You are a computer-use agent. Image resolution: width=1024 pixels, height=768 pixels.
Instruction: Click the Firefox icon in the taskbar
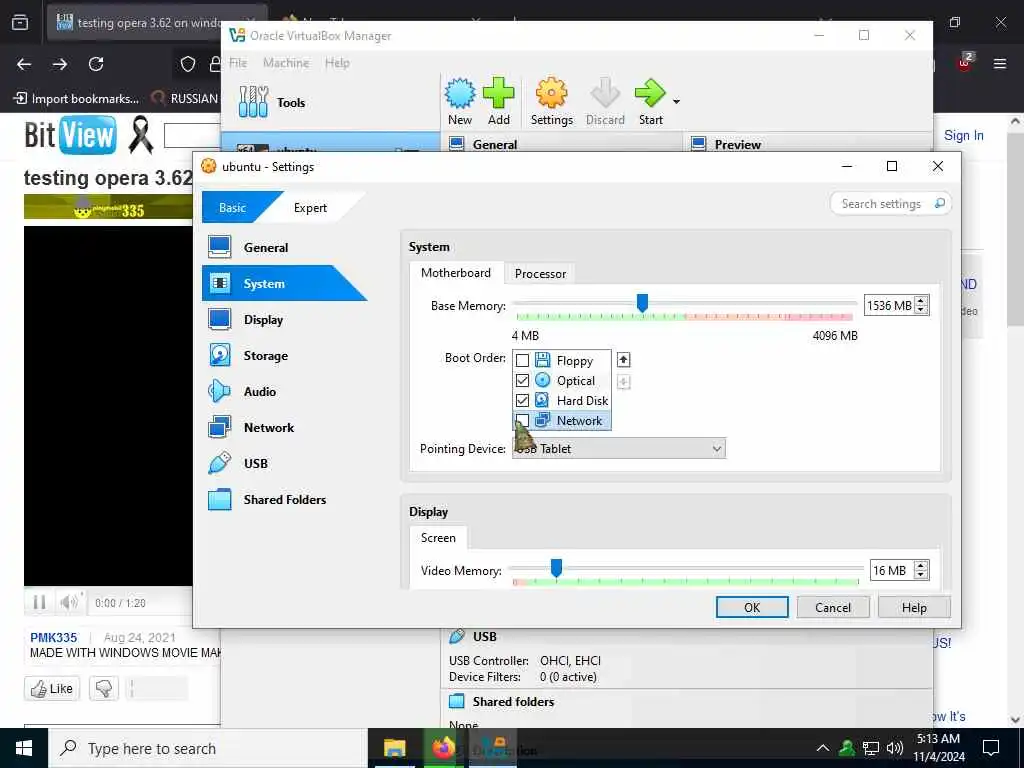(x=443, y=748)
